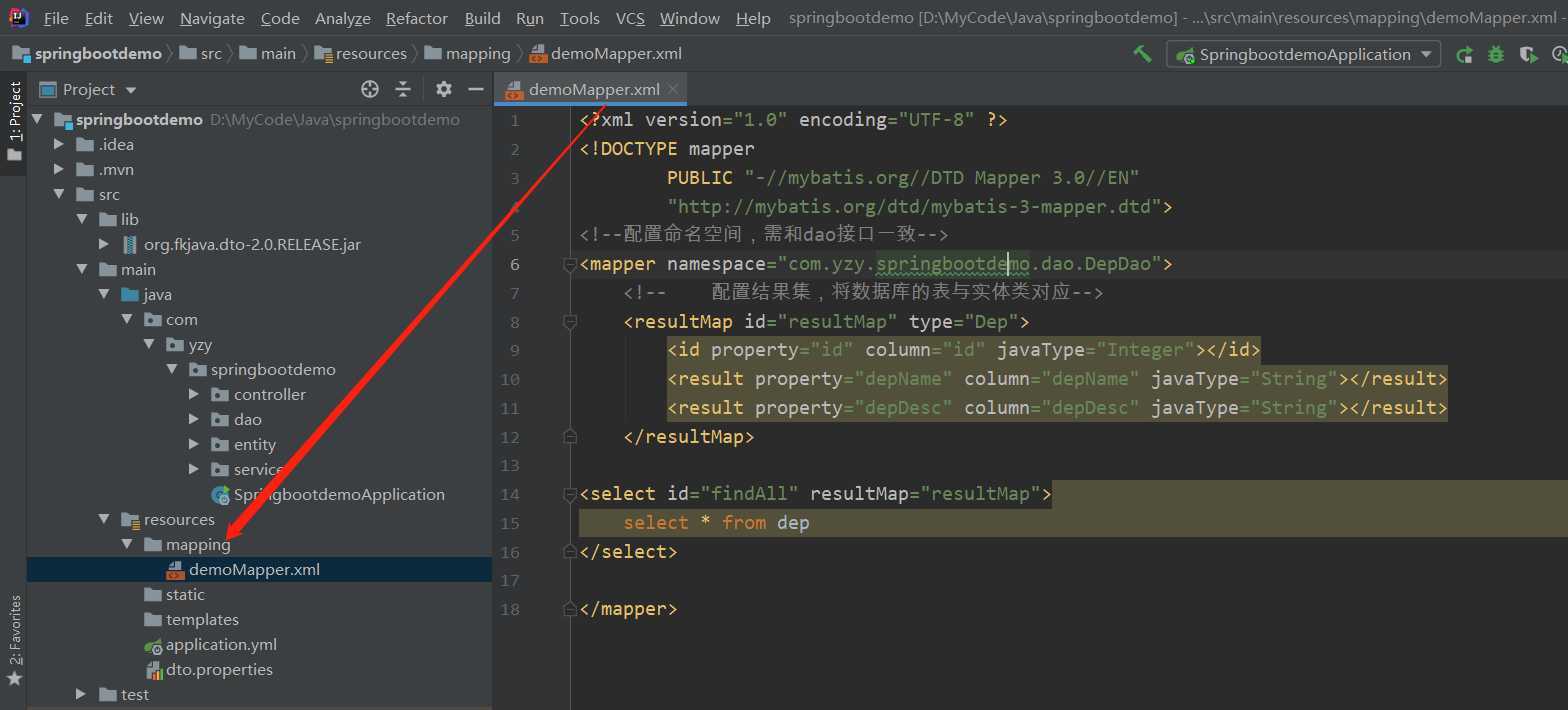Toggle code fold marker at line 6 mapper tag
Image resolution: width=1568 pixels, height=710 pixels.
(570, 264)
